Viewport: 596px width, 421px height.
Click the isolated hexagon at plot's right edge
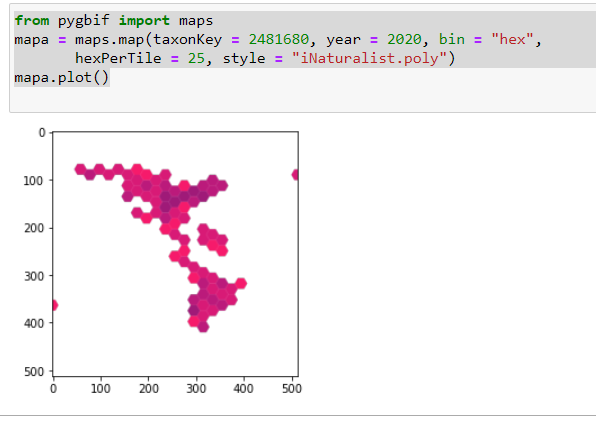[295, 175]
